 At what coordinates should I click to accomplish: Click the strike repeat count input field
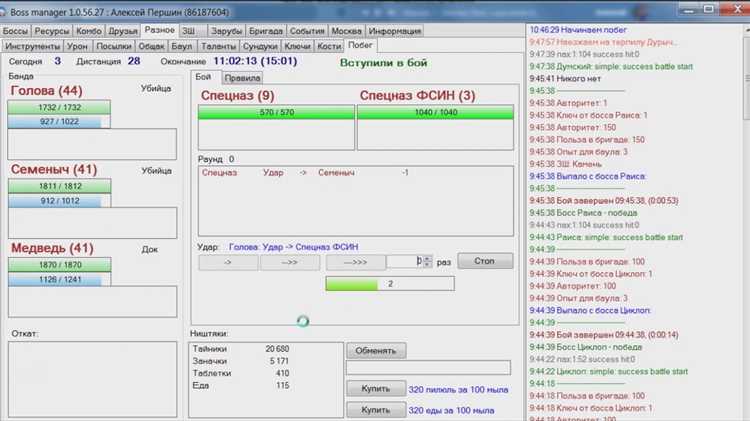coord(404,261)
